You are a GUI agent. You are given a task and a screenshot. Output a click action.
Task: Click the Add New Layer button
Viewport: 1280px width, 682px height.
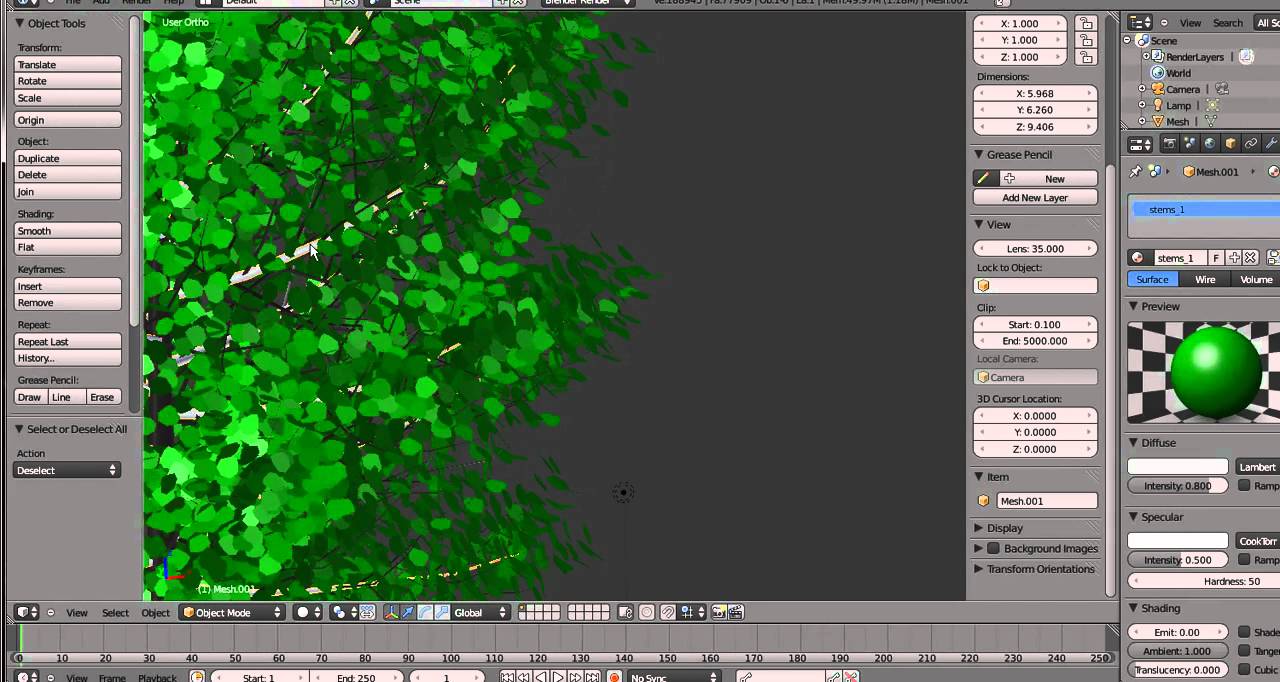1035,198
